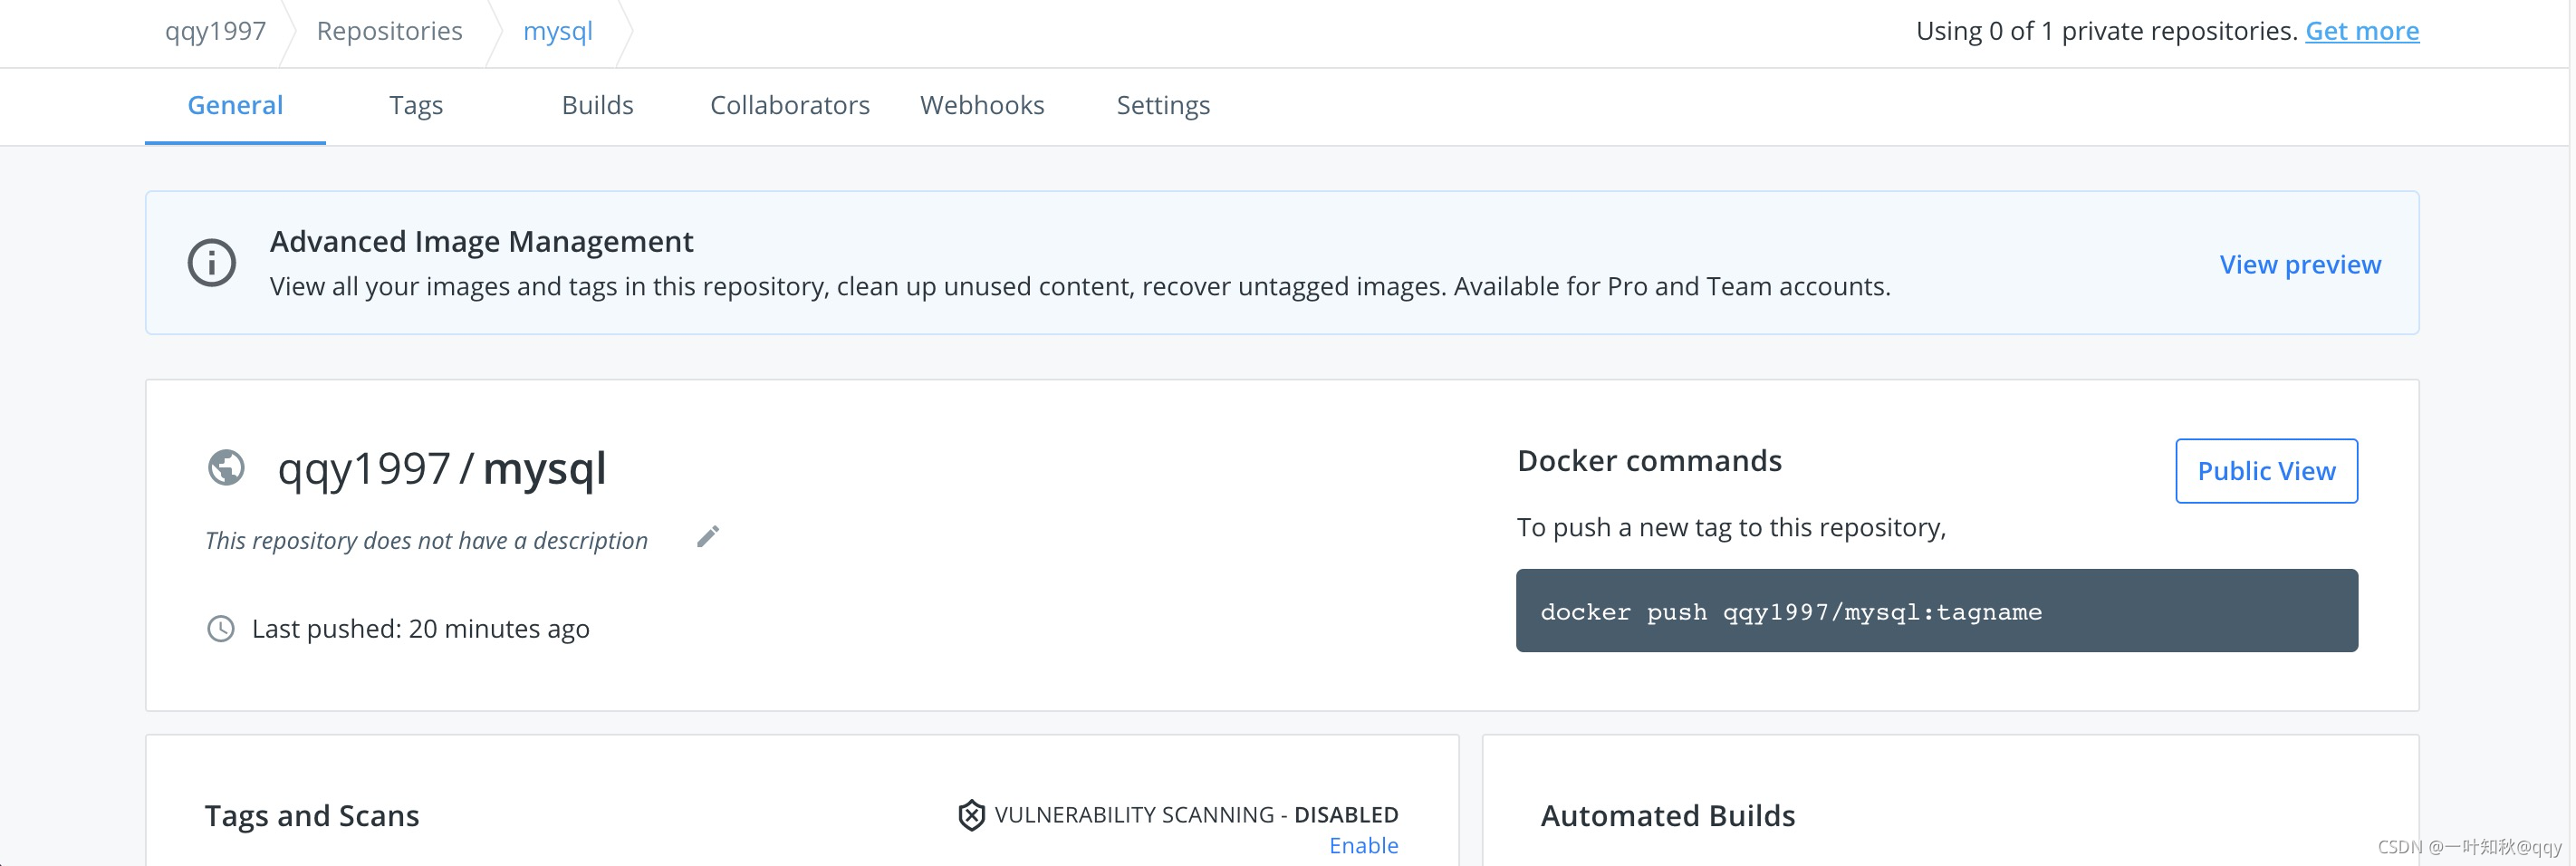Click the globe public repository icon
Image resolution: width=2576 pixels, height=866 pixels.
click(x=226, y=467)
